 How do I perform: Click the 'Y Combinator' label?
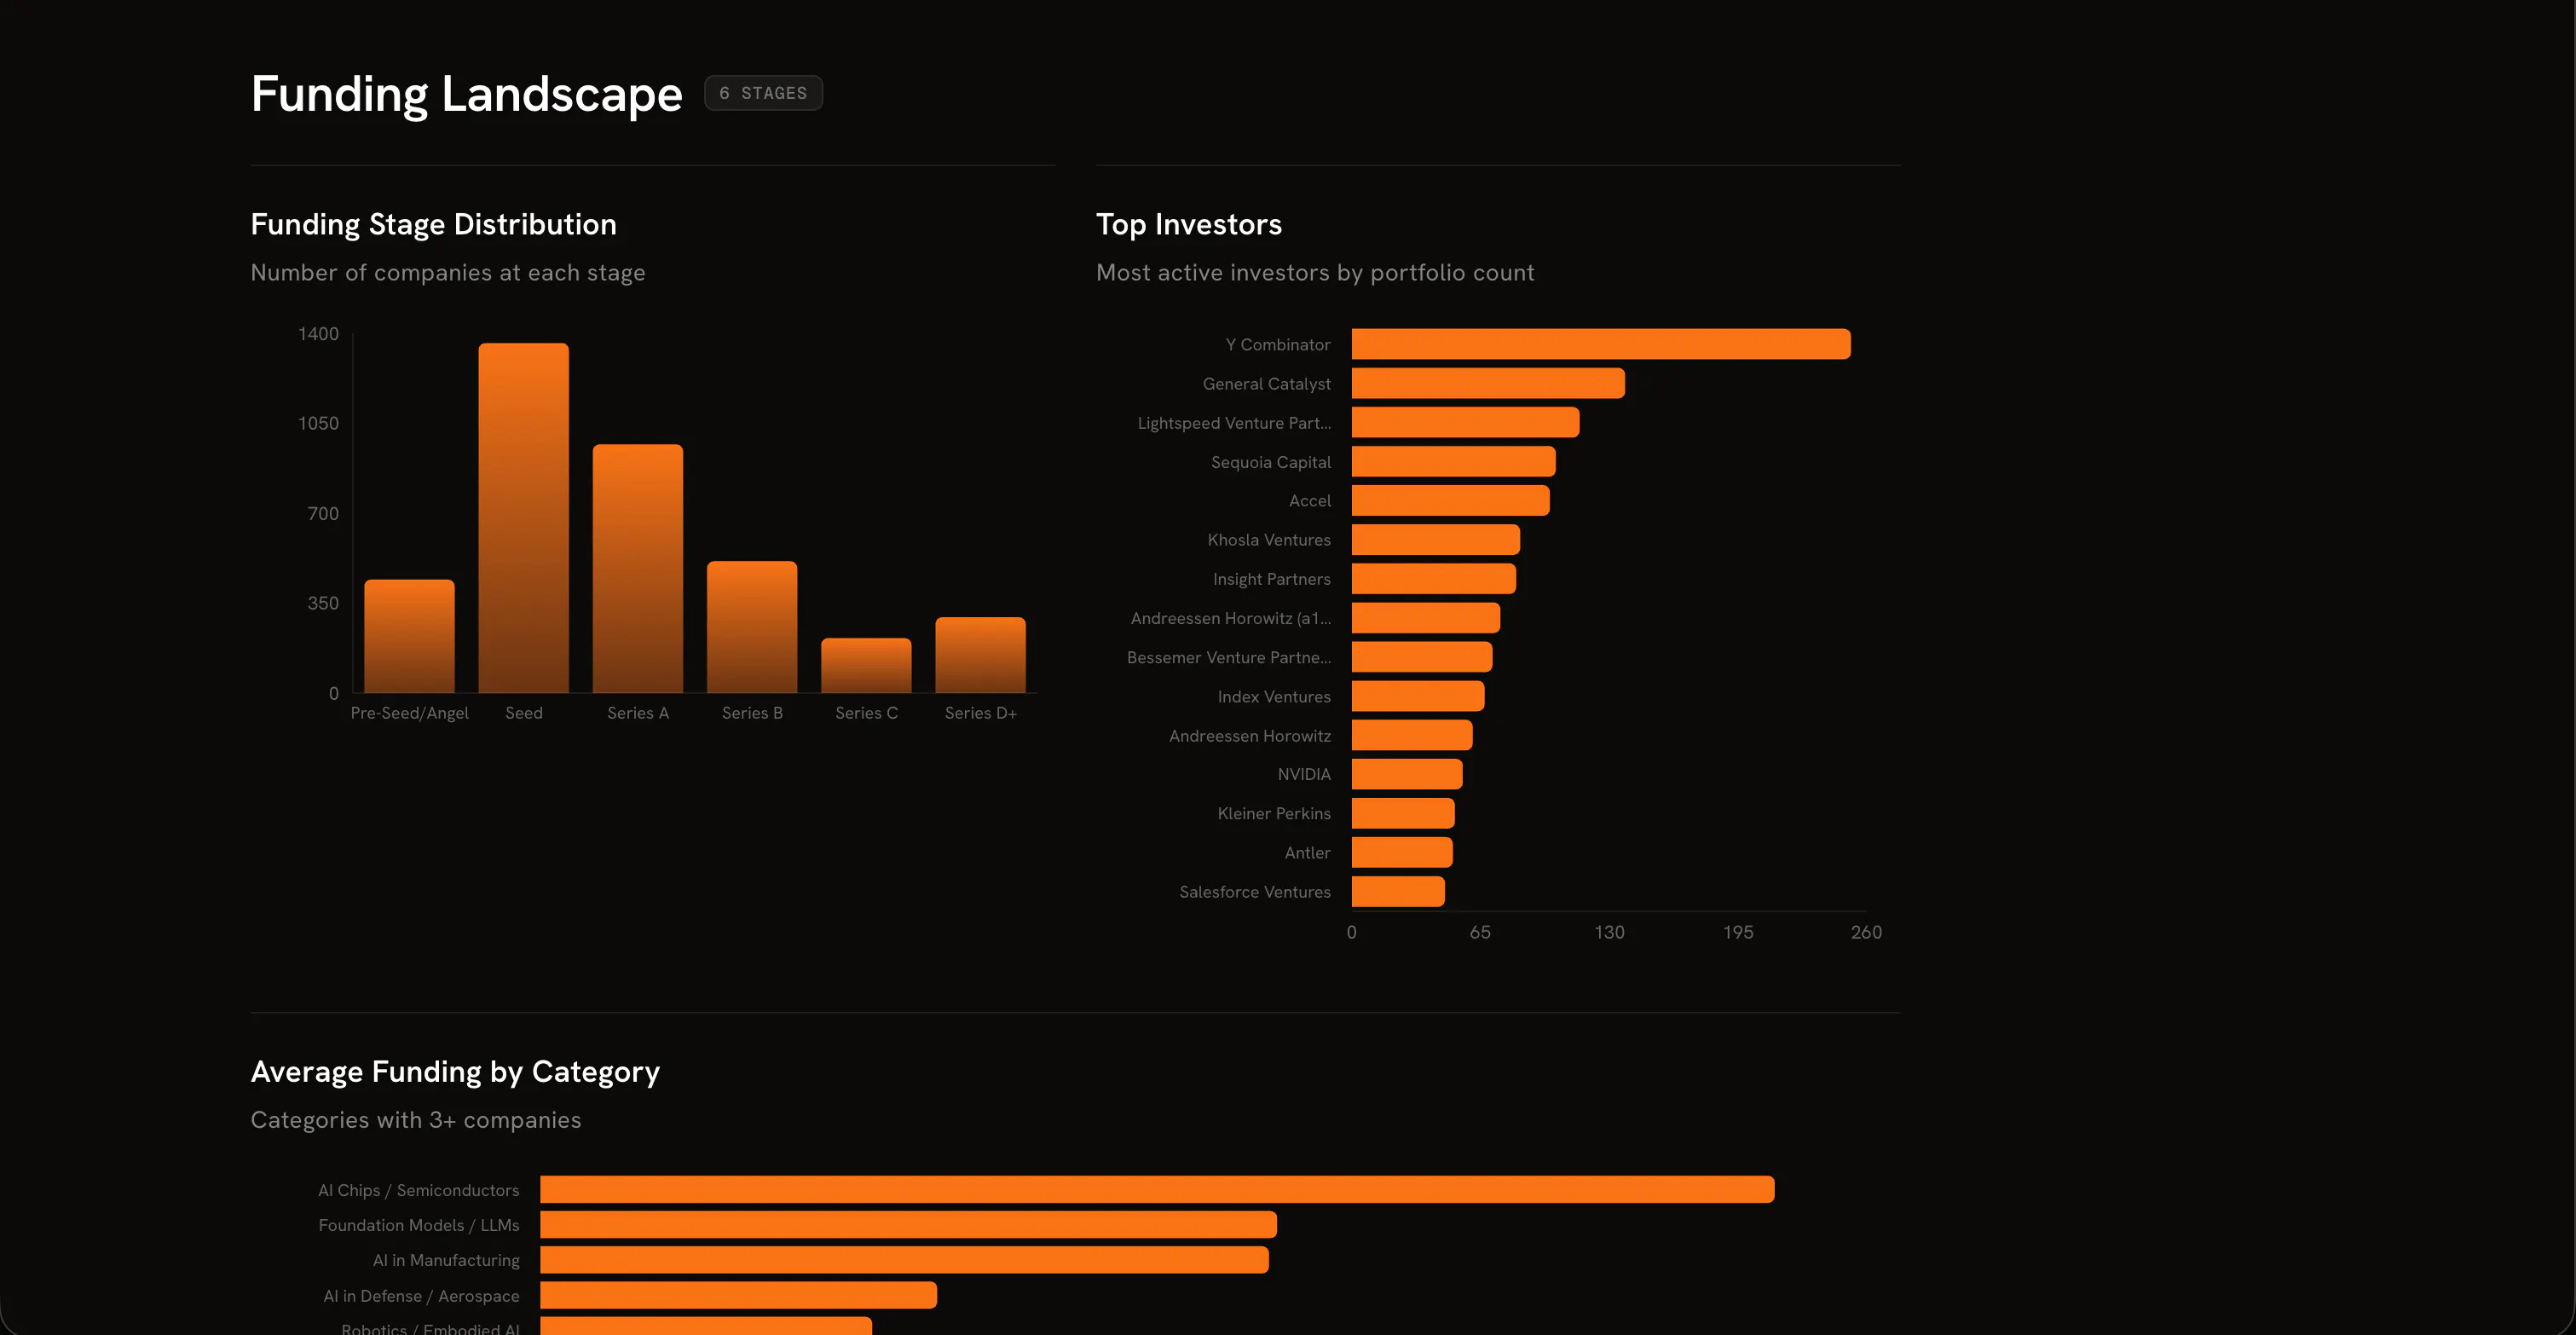(1277, 344)
